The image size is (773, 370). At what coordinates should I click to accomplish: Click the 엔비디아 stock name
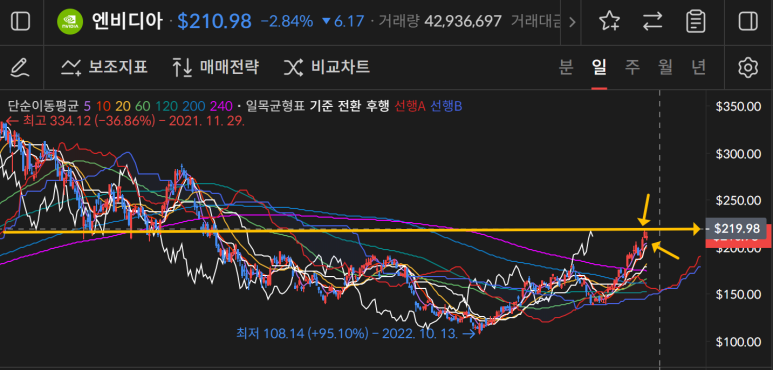[127, 21]
